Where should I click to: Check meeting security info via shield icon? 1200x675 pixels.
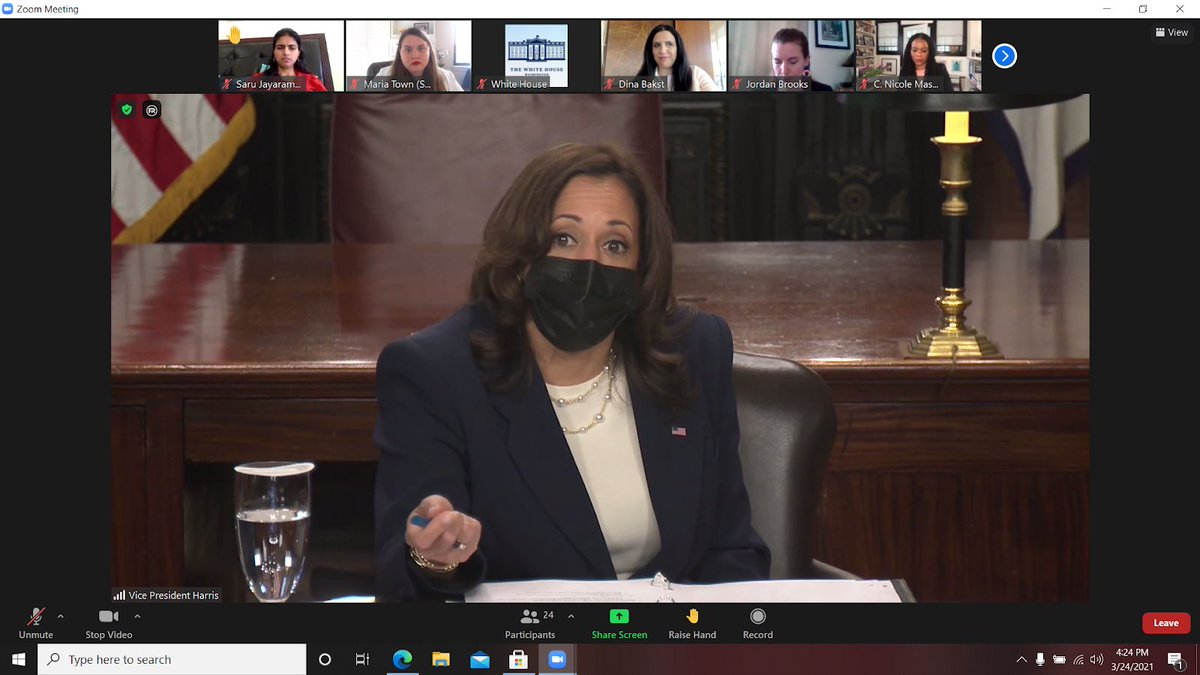[x=125, y=110]
